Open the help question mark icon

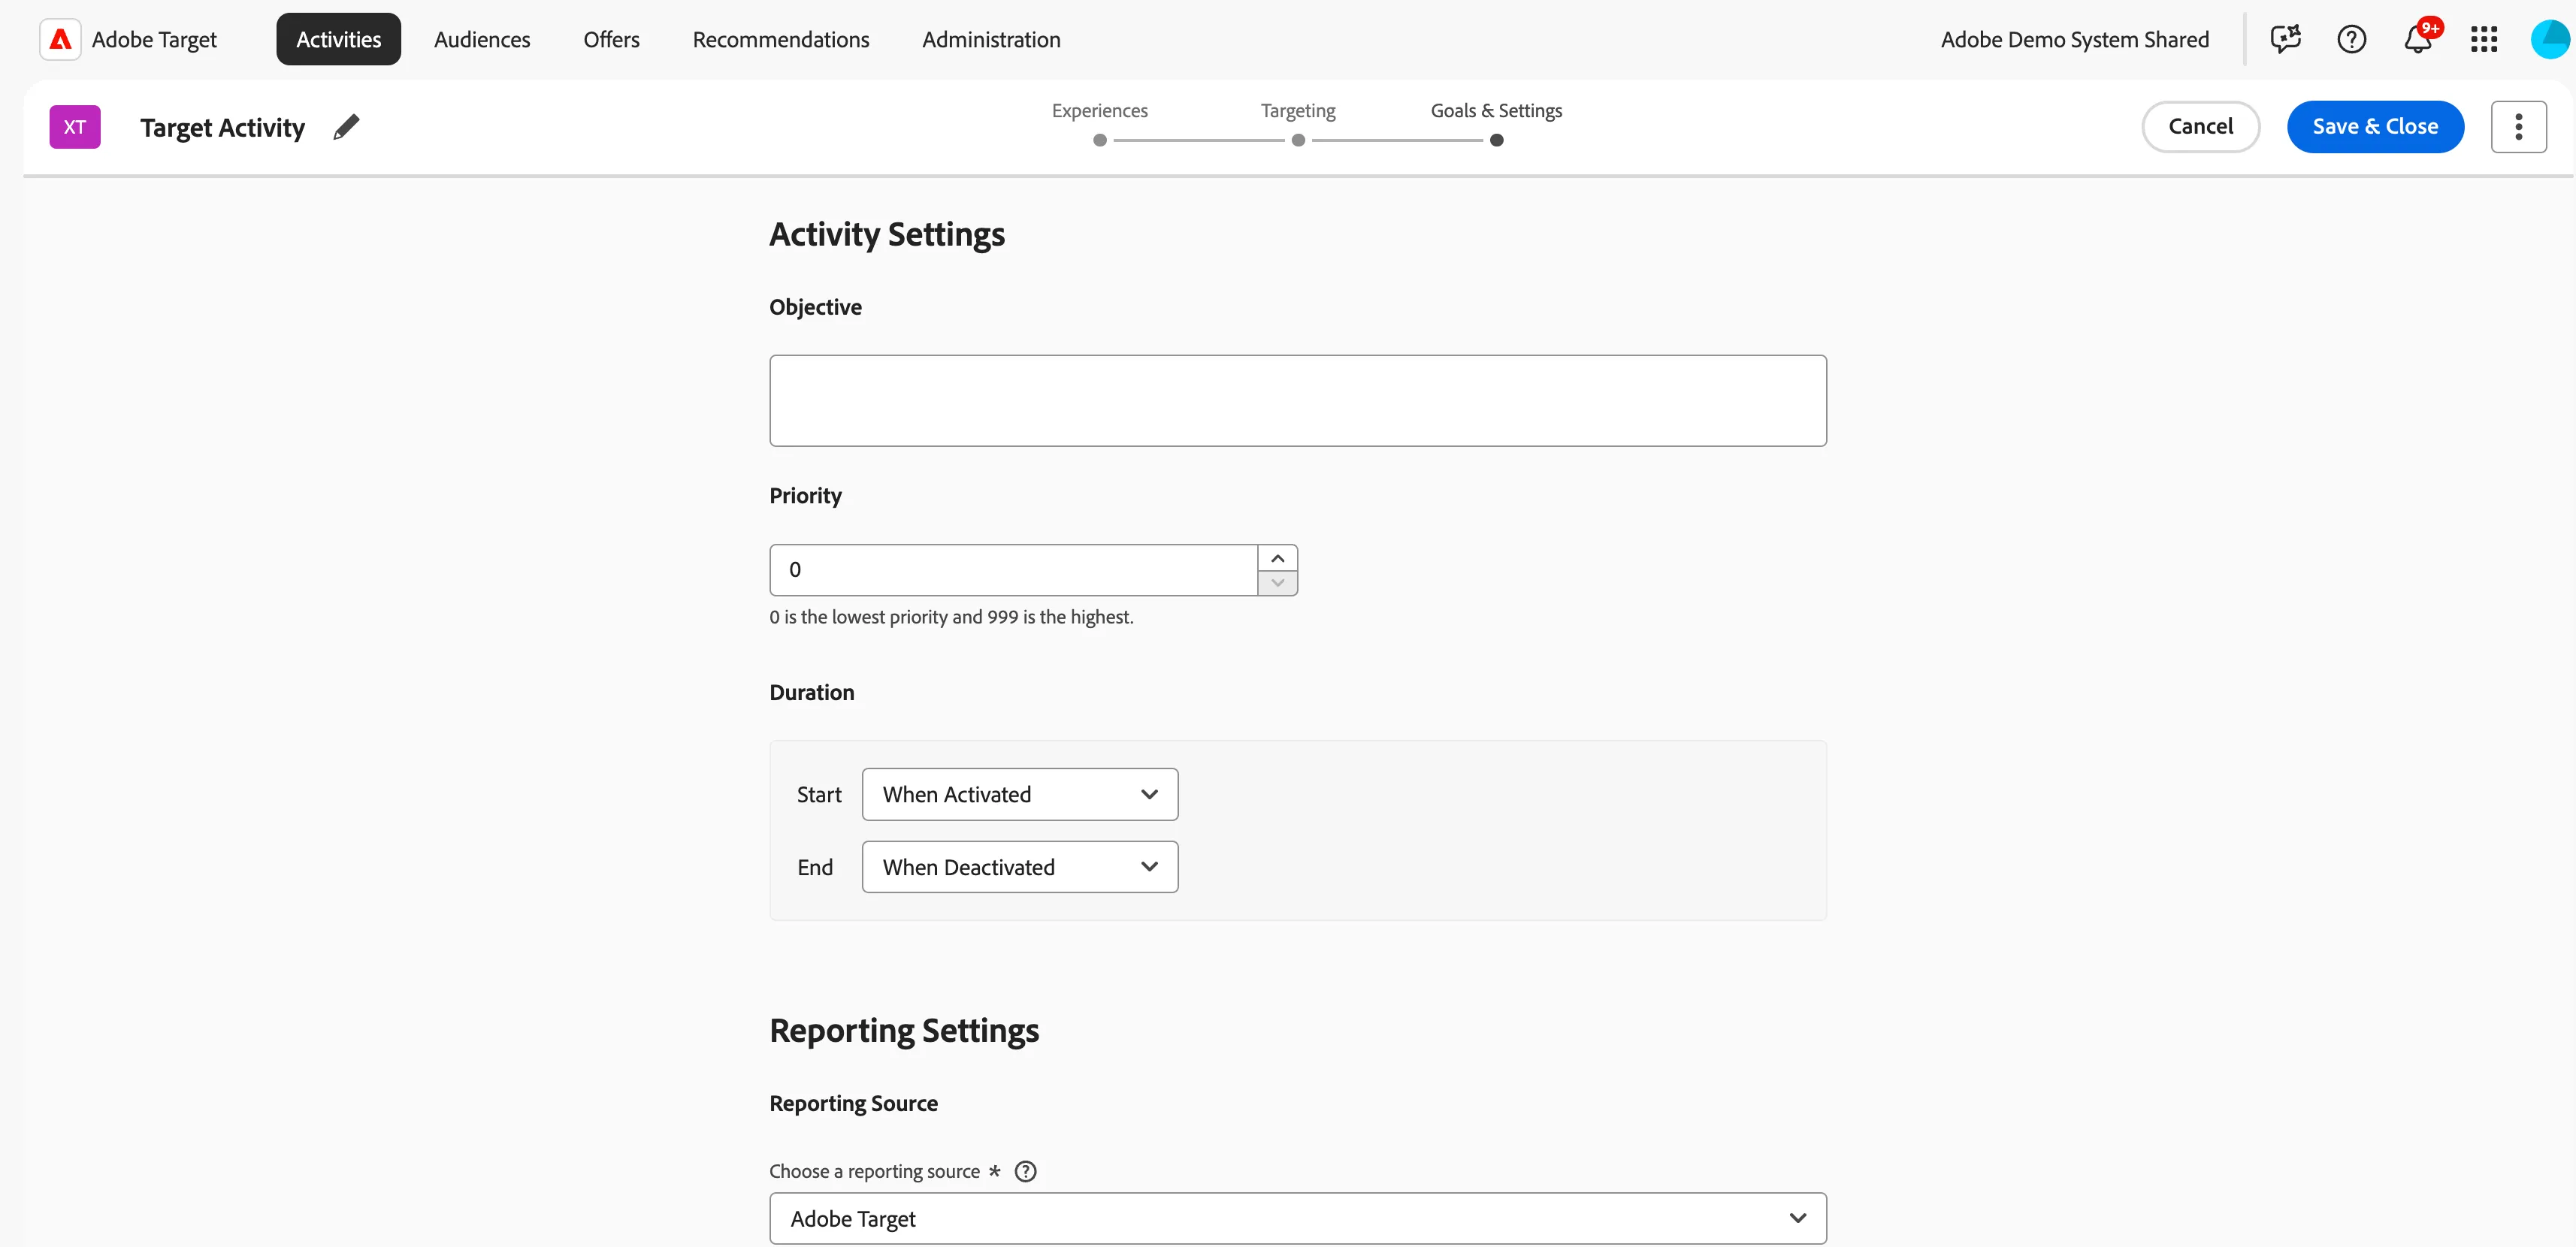point(2351,39)
